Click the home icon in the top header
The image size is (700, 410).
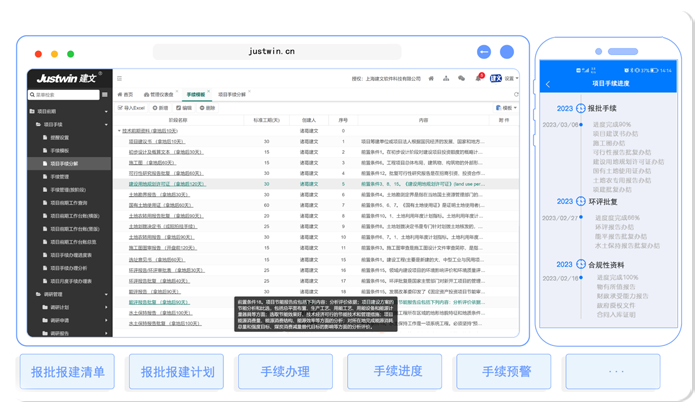coord(433,78)
